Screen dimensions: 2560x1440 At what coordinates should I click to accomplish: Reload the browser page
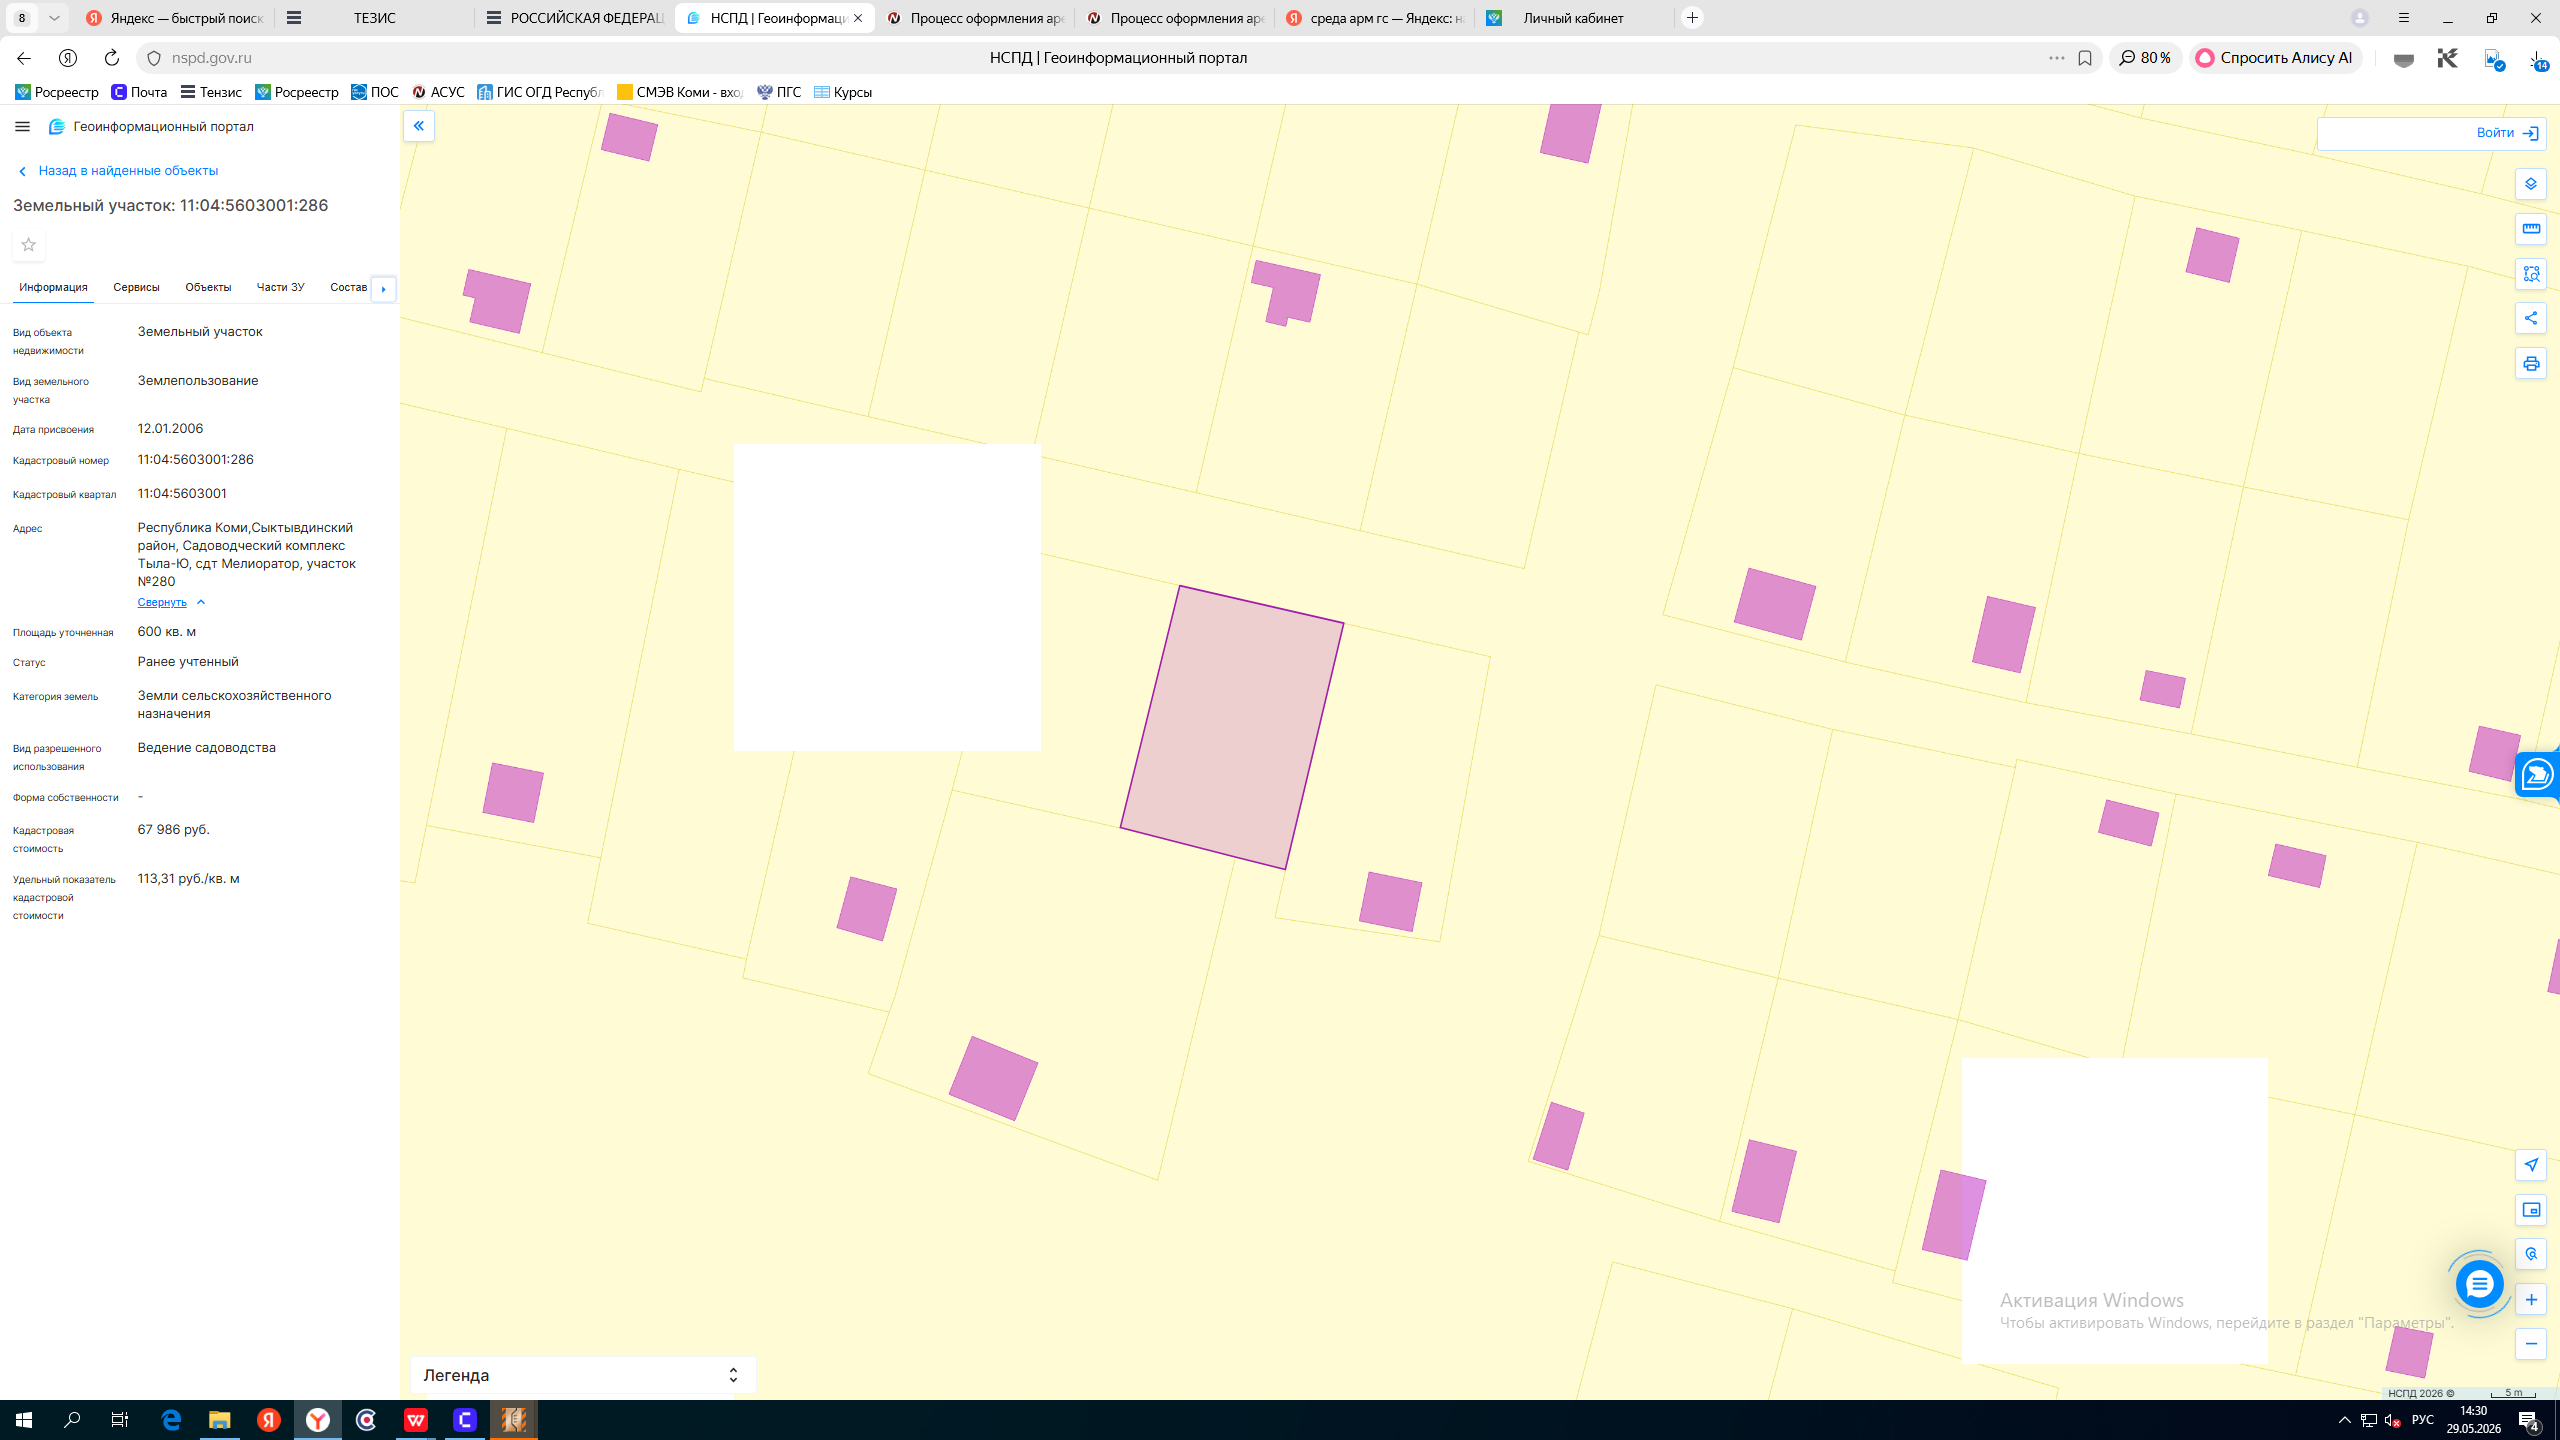pyautogui.click(x=112, y=58)
